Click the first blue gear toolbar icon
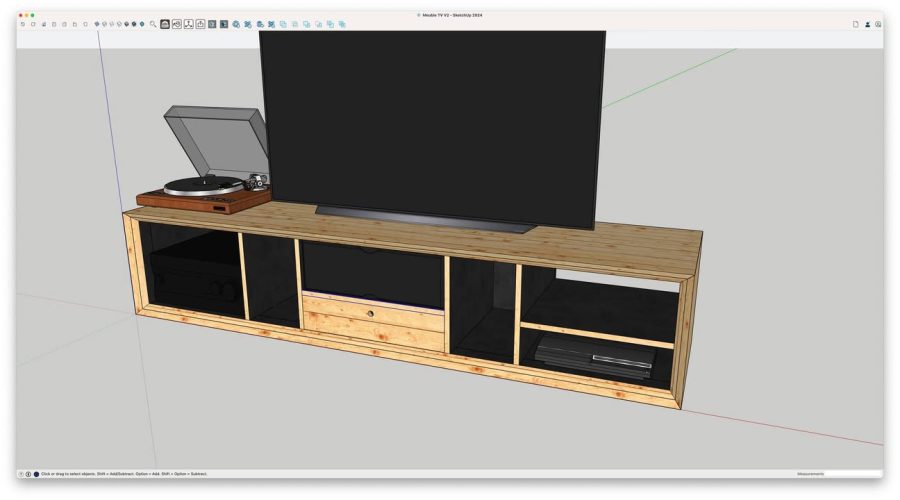This screenshot has width=900, height=500. [x=236, y=24]
